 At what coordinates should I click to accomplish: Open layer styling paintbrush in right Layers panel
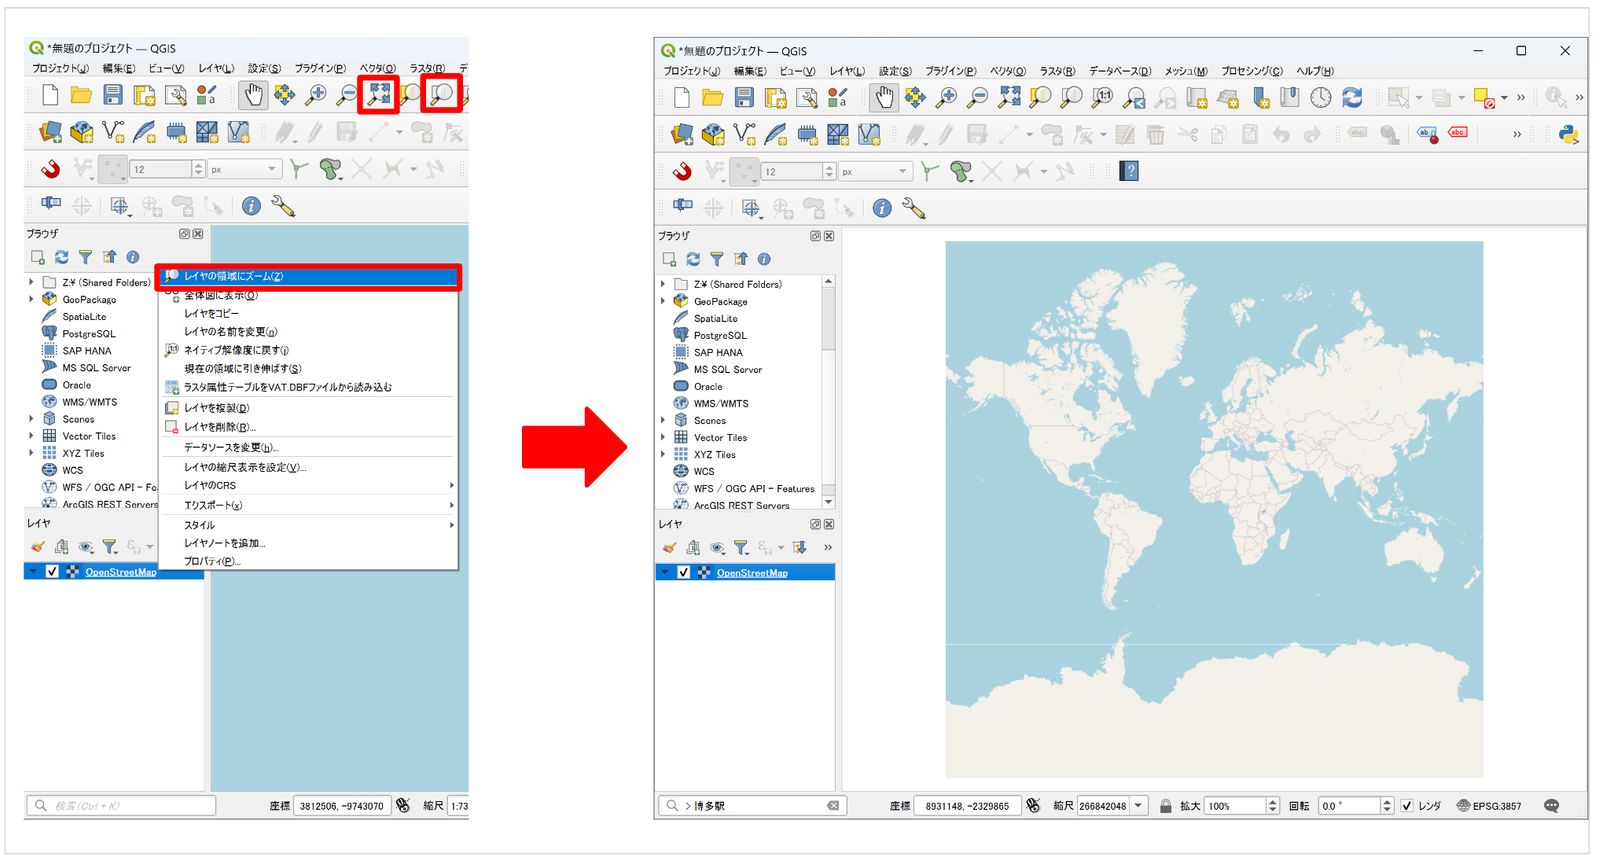[669, 547]
